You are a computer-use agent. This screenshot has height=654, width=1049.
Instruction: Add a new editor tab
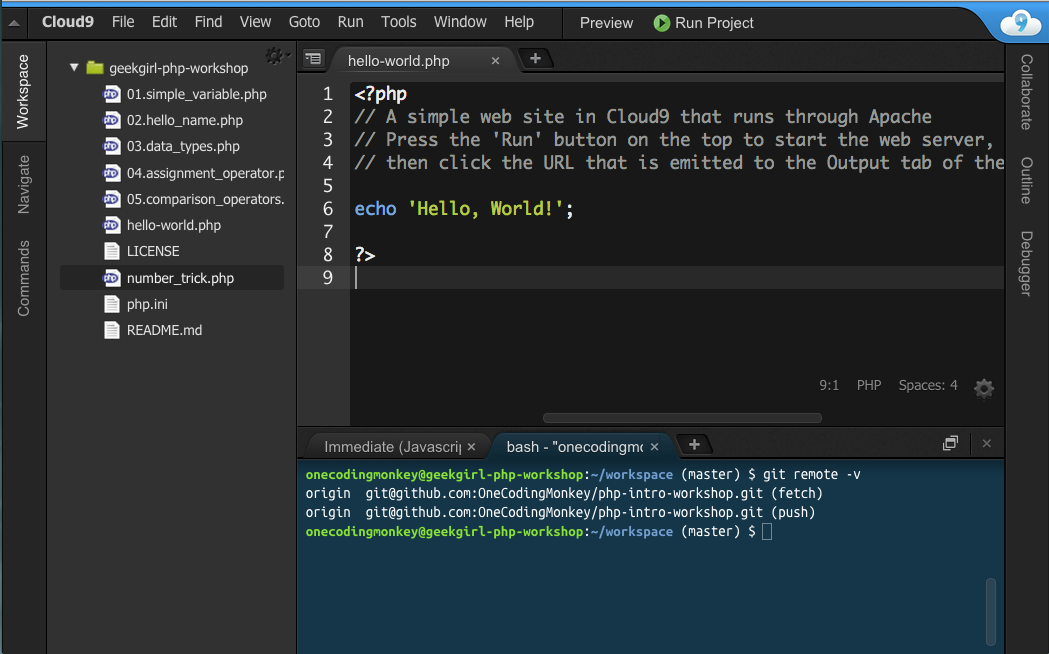pyautogui.click(x=535, y=59)
